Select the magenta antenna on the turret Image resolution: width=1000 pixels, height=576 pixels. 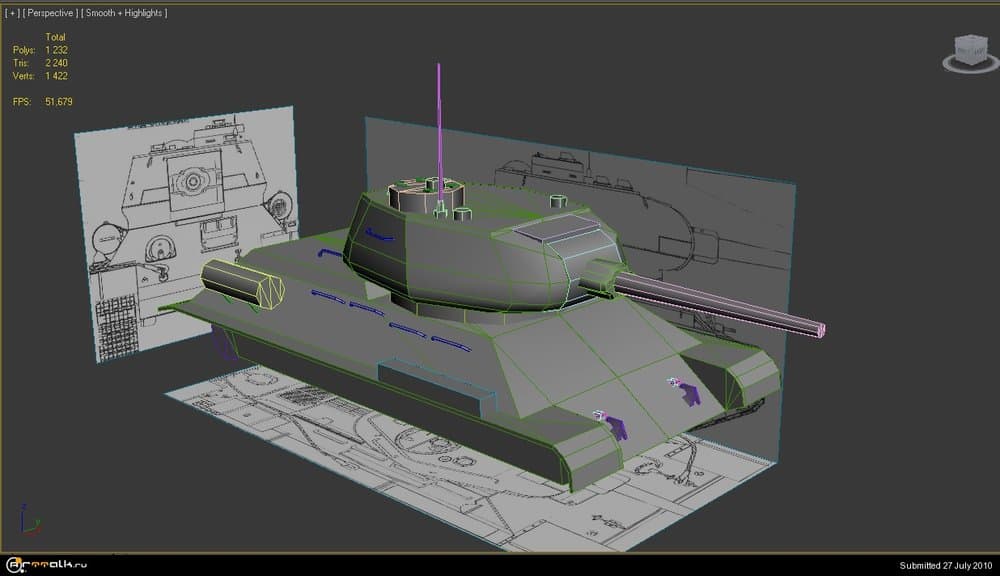[438, 120]
